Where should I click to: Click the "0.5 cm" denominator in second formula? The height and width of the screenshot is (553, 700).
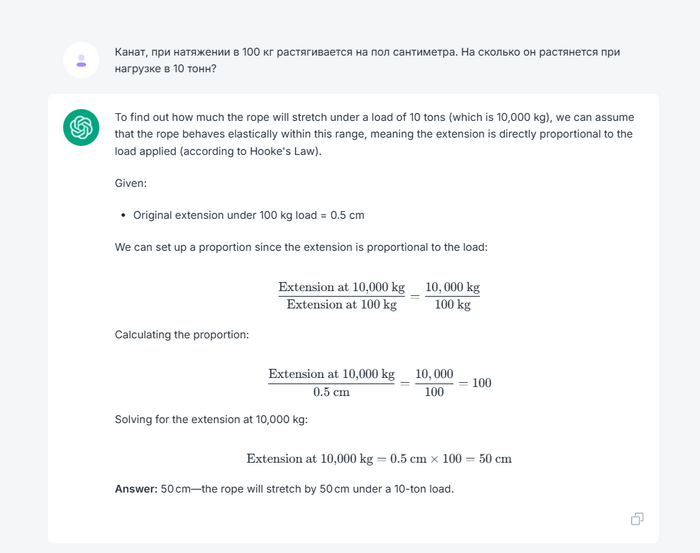(x=331, y=392)
